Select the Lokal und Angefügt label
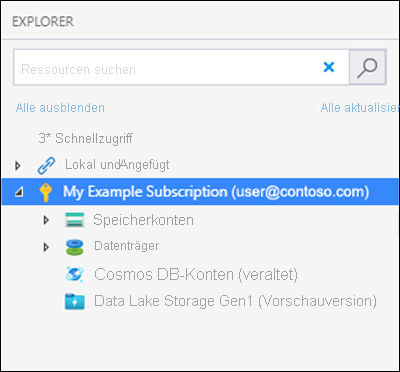This screenshot has height=372, width=400. coord(117,165)
